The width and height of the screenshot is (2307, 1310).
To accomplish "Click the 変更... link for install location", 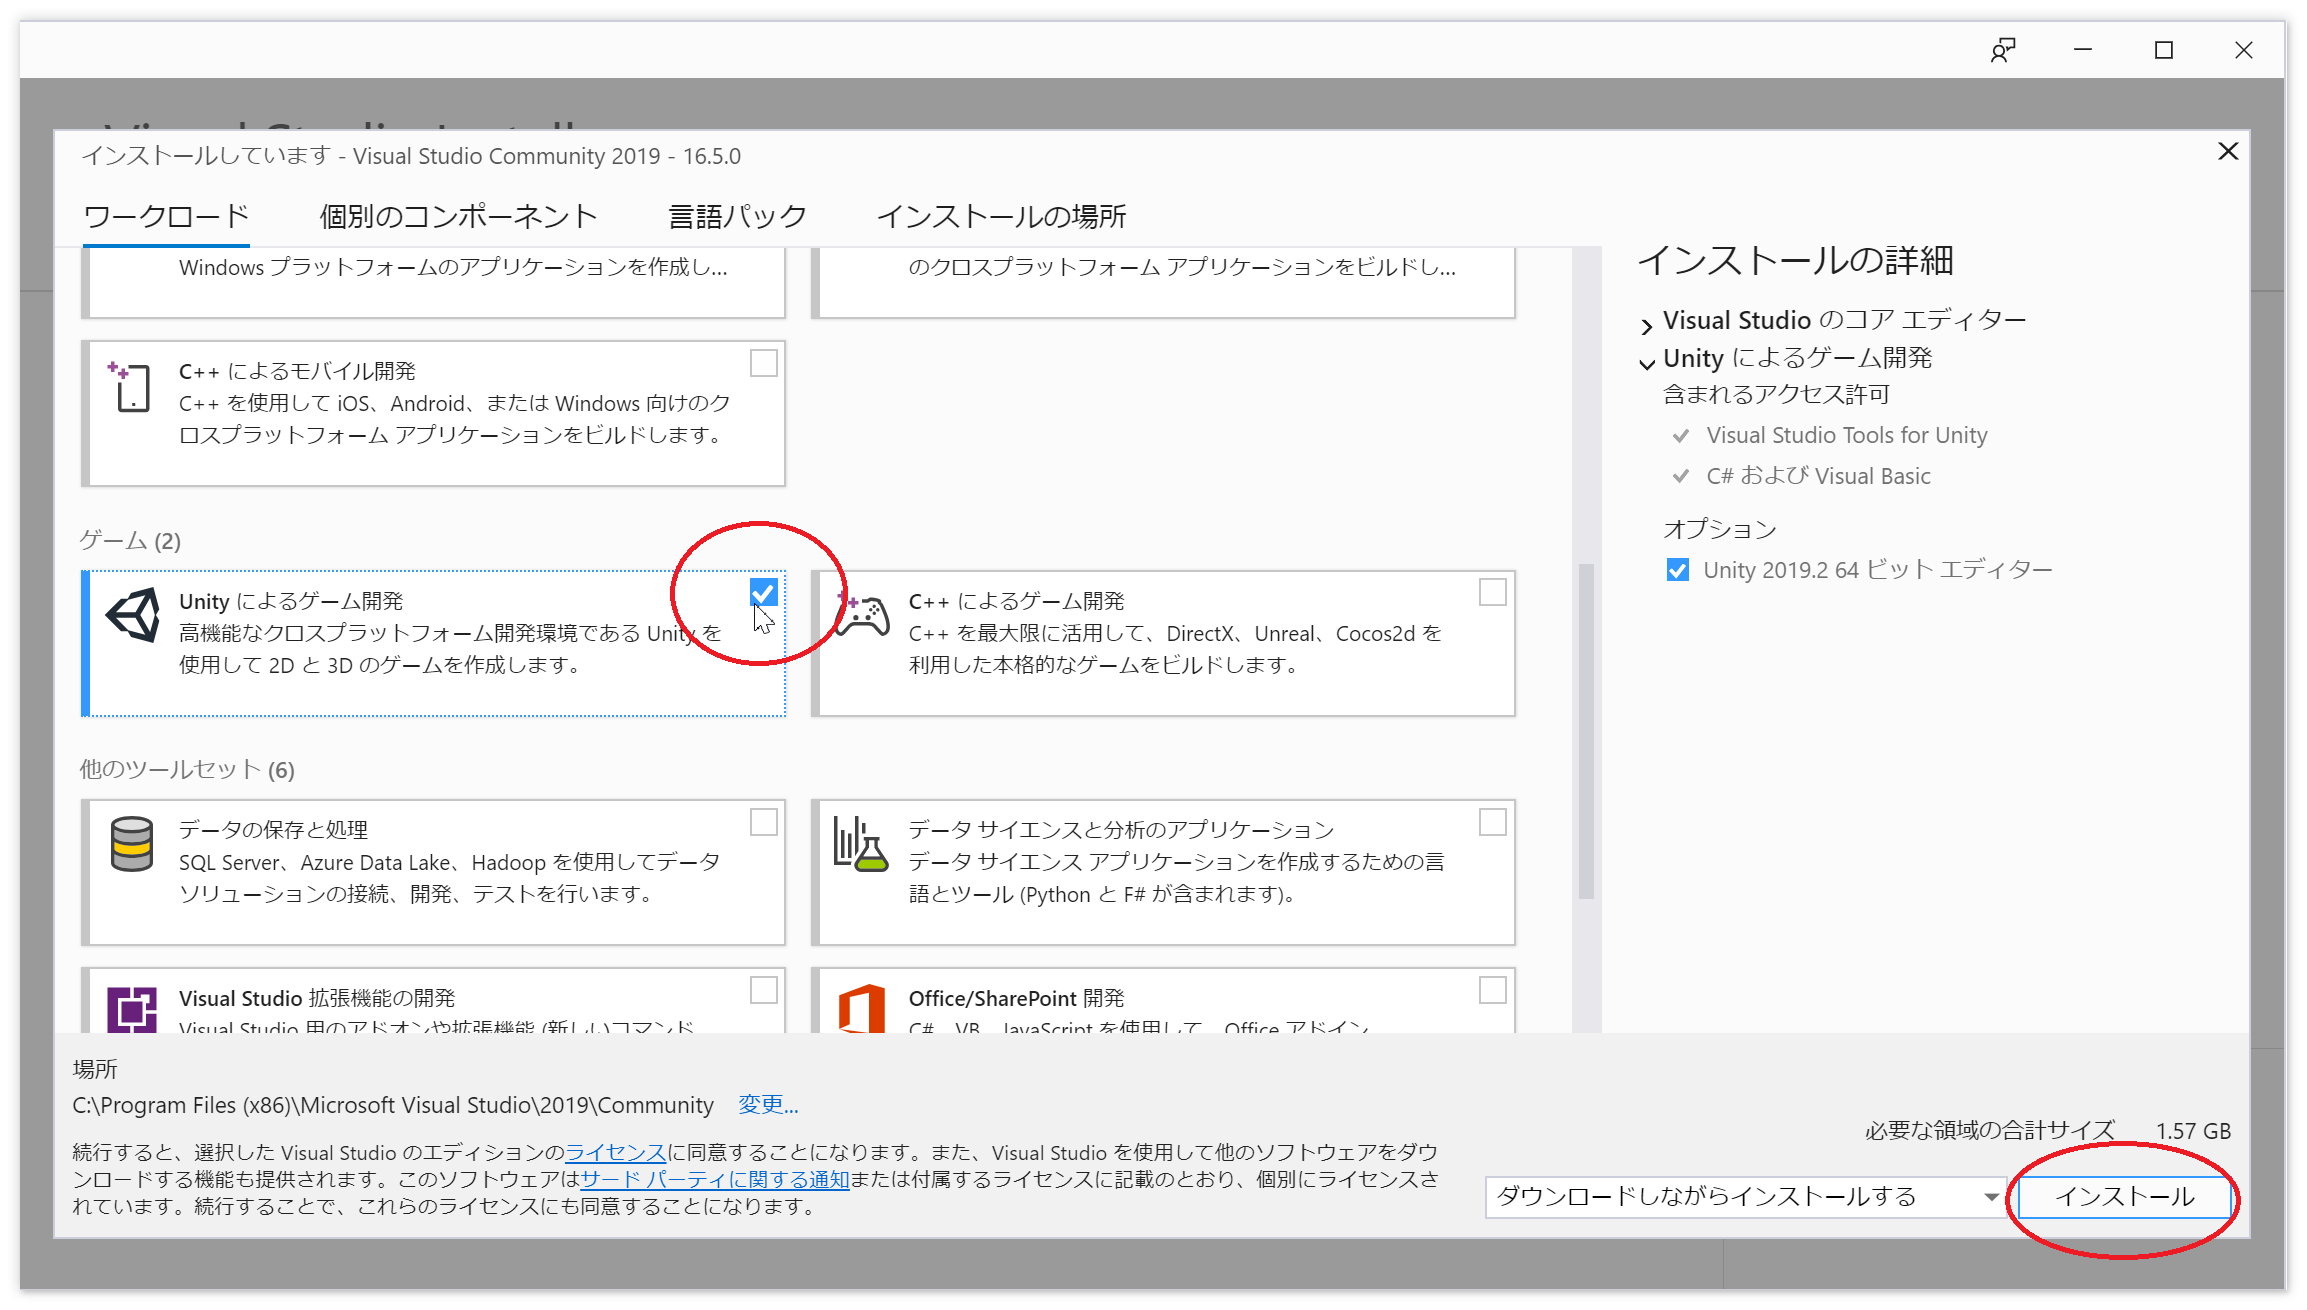I will pyautogui.click(x=768, y=1105).
